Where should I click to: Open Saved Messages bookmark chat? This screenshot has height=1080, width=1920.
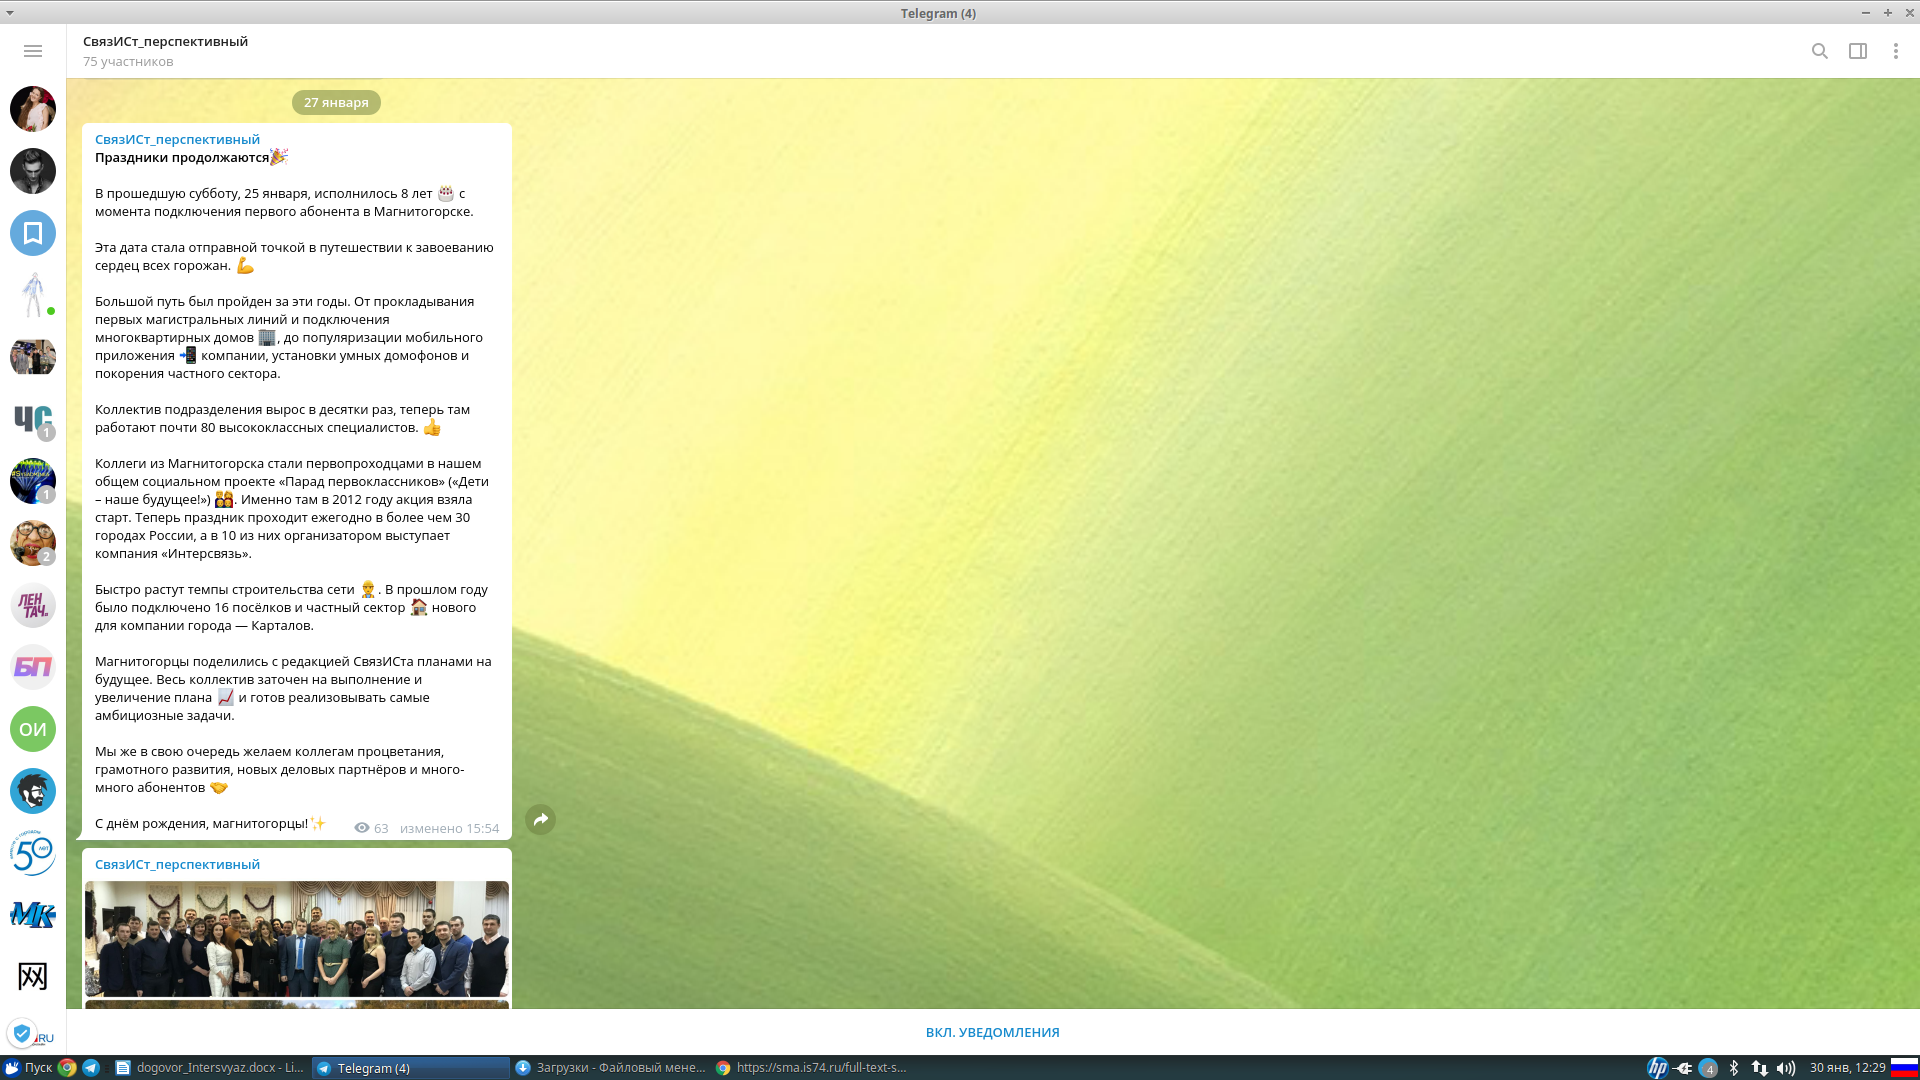33,233
